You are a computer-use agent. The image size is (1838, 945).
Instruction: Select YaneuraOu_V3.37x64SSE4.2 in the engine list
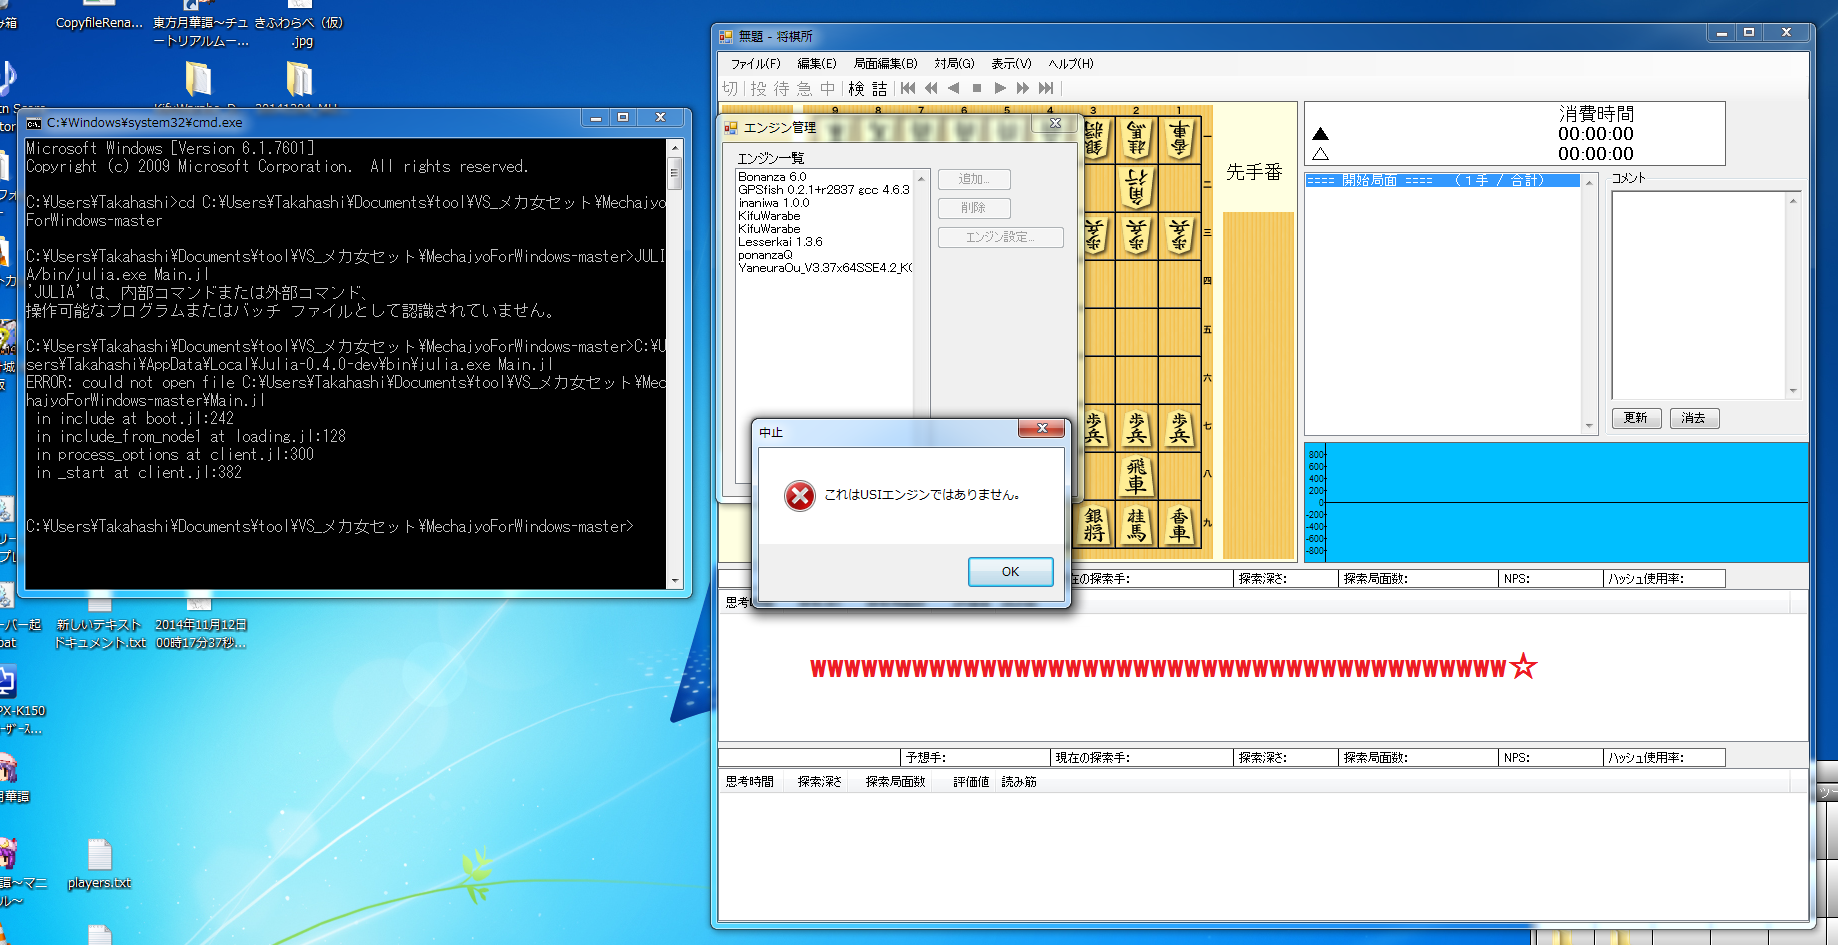coord(825,268)
